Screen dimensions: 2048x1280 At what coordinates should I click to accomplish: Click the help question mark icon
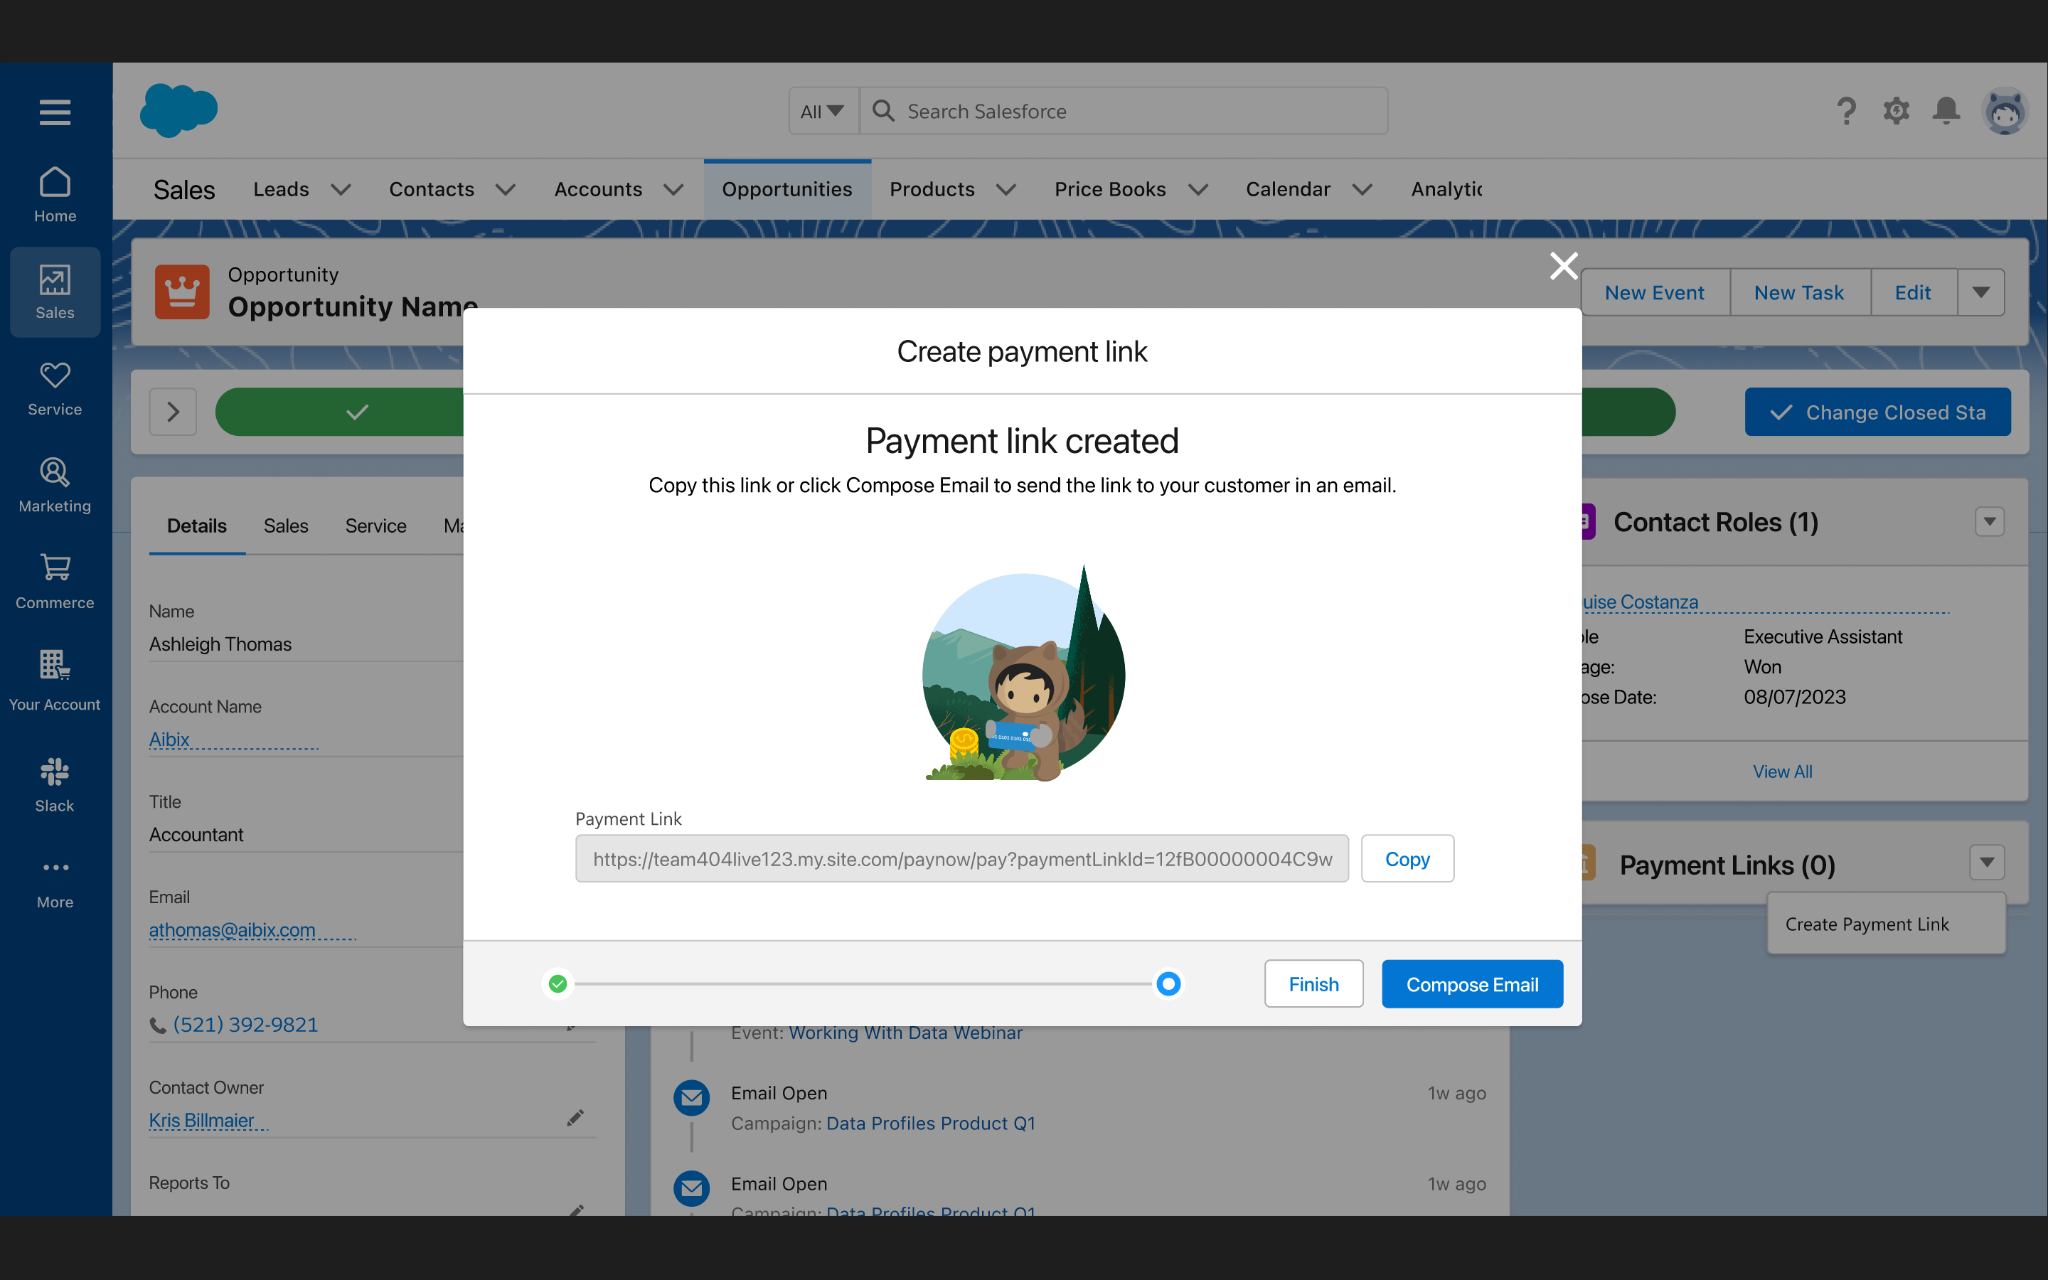coord(1846,110)
